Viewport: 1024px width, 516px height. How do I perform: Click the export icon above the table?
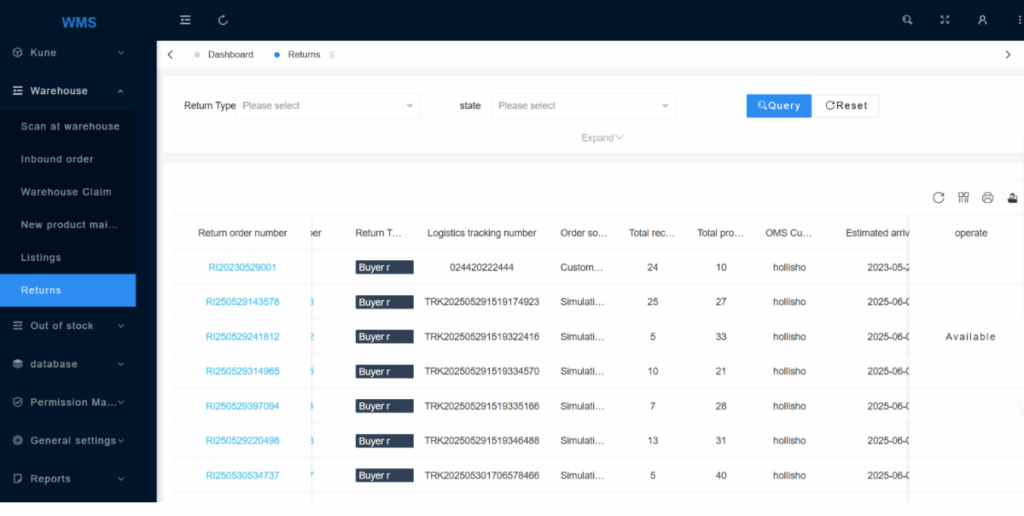1012,197
